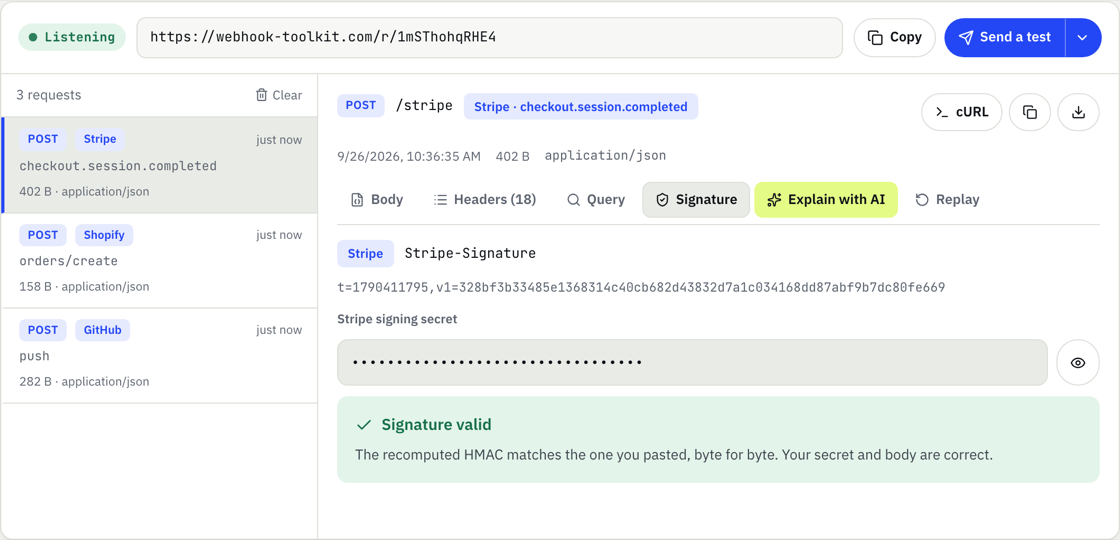Viewport: 1120px width, 540px height.
Task: Clear all requests
Action: click(x=279, y=95)
